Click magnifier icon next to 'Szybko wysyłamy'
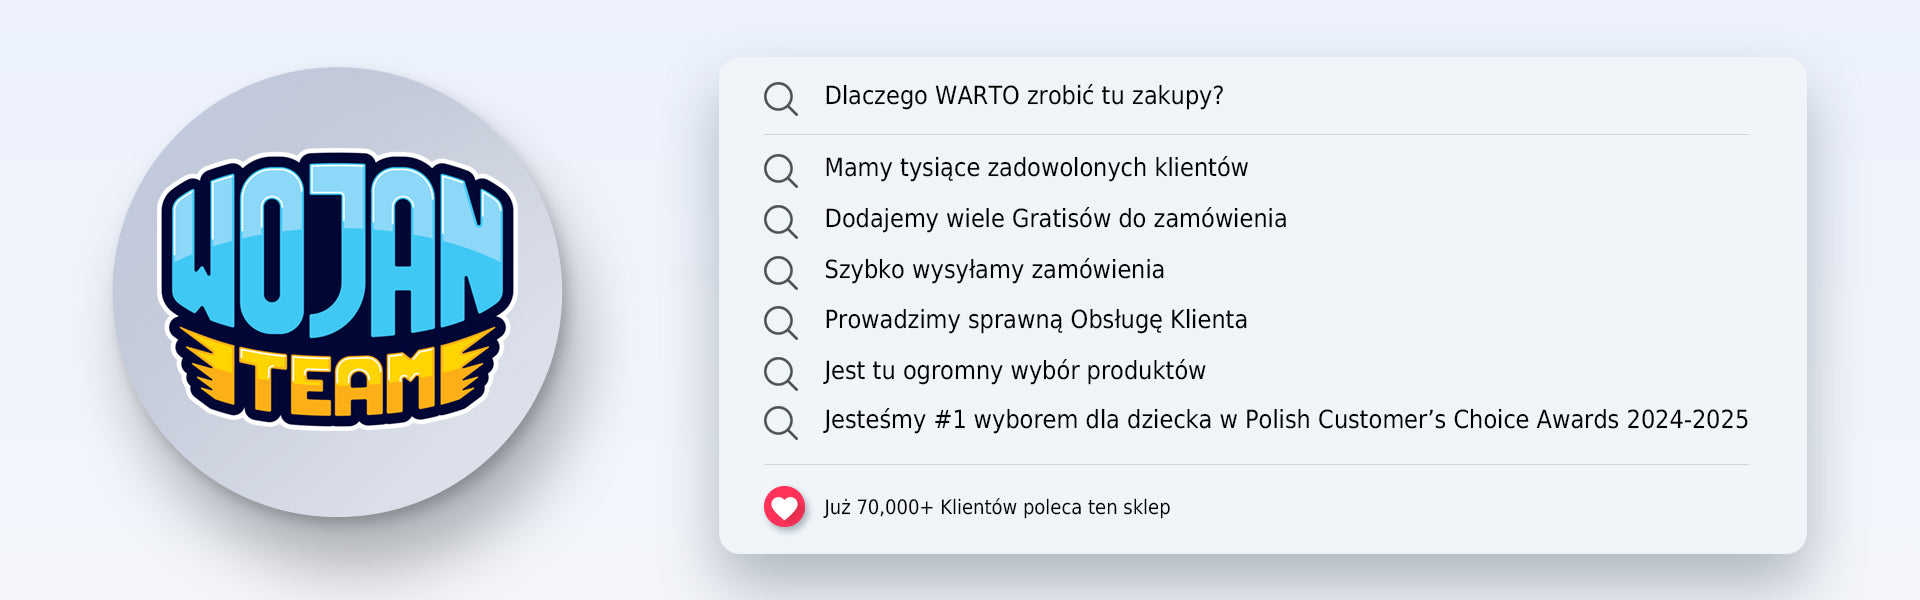 coord(780,272)
